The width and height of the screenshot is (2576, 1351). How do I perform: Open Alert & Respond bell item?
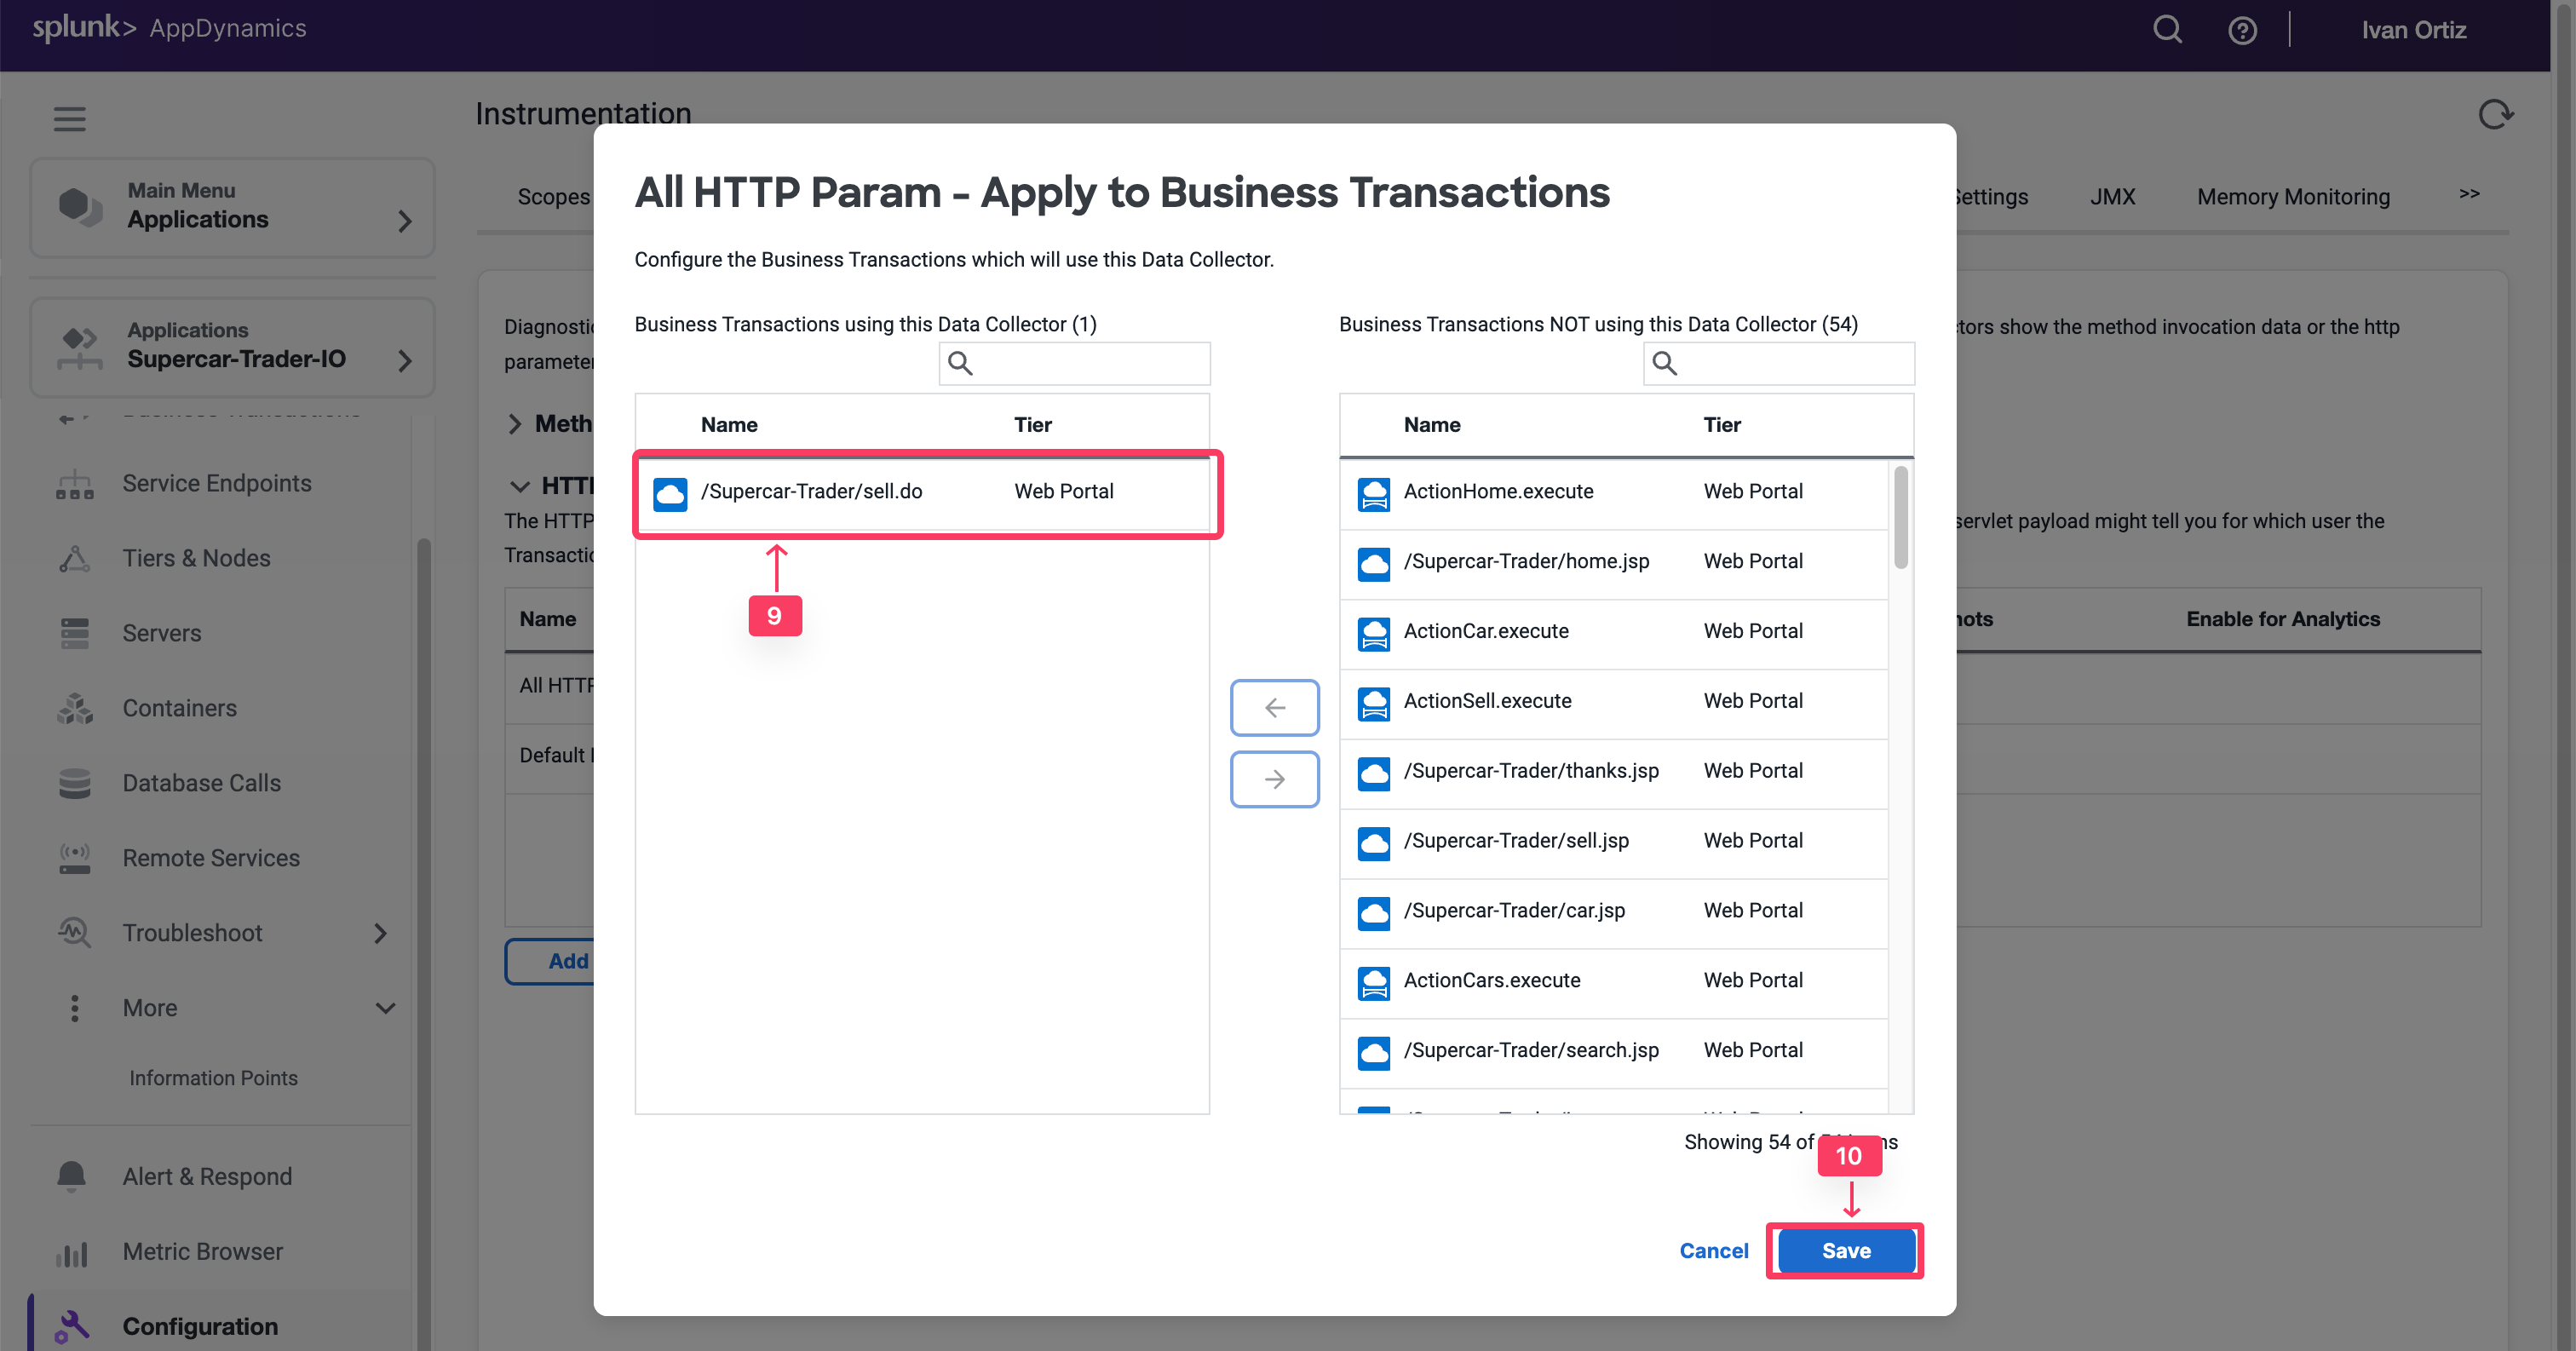point(207,1176)
